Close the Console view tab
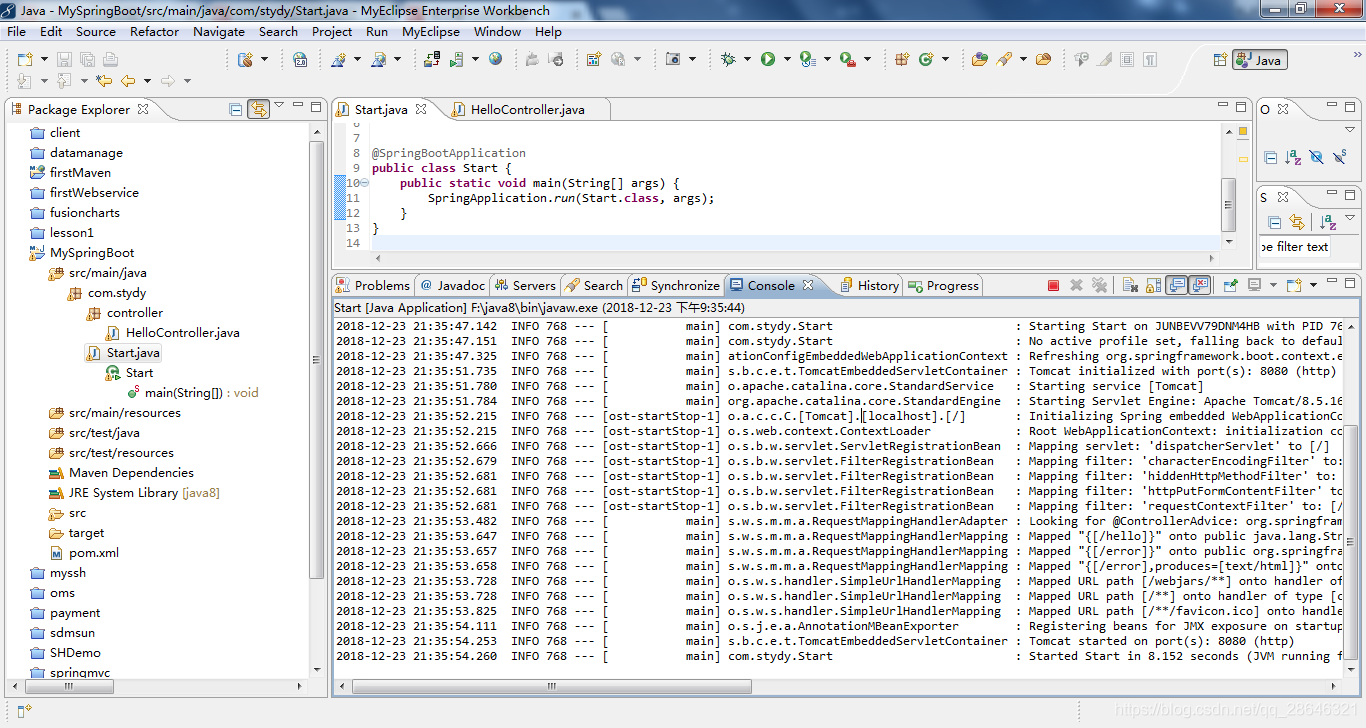This screenshot has width=1366, height=728. tap(808, 285)
